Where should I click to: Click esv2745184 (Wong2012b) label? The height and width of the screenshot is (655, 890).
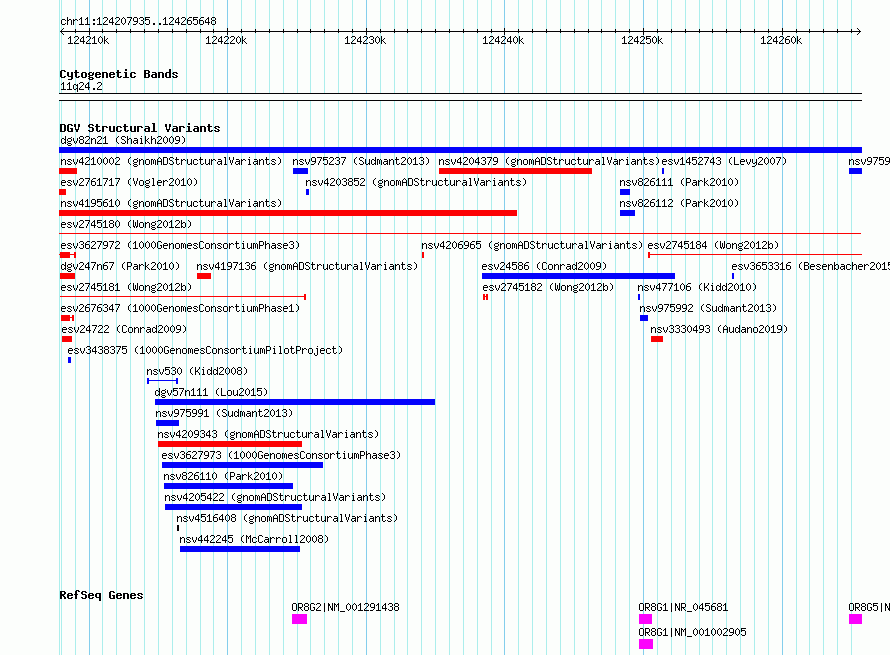coord(713,245)
